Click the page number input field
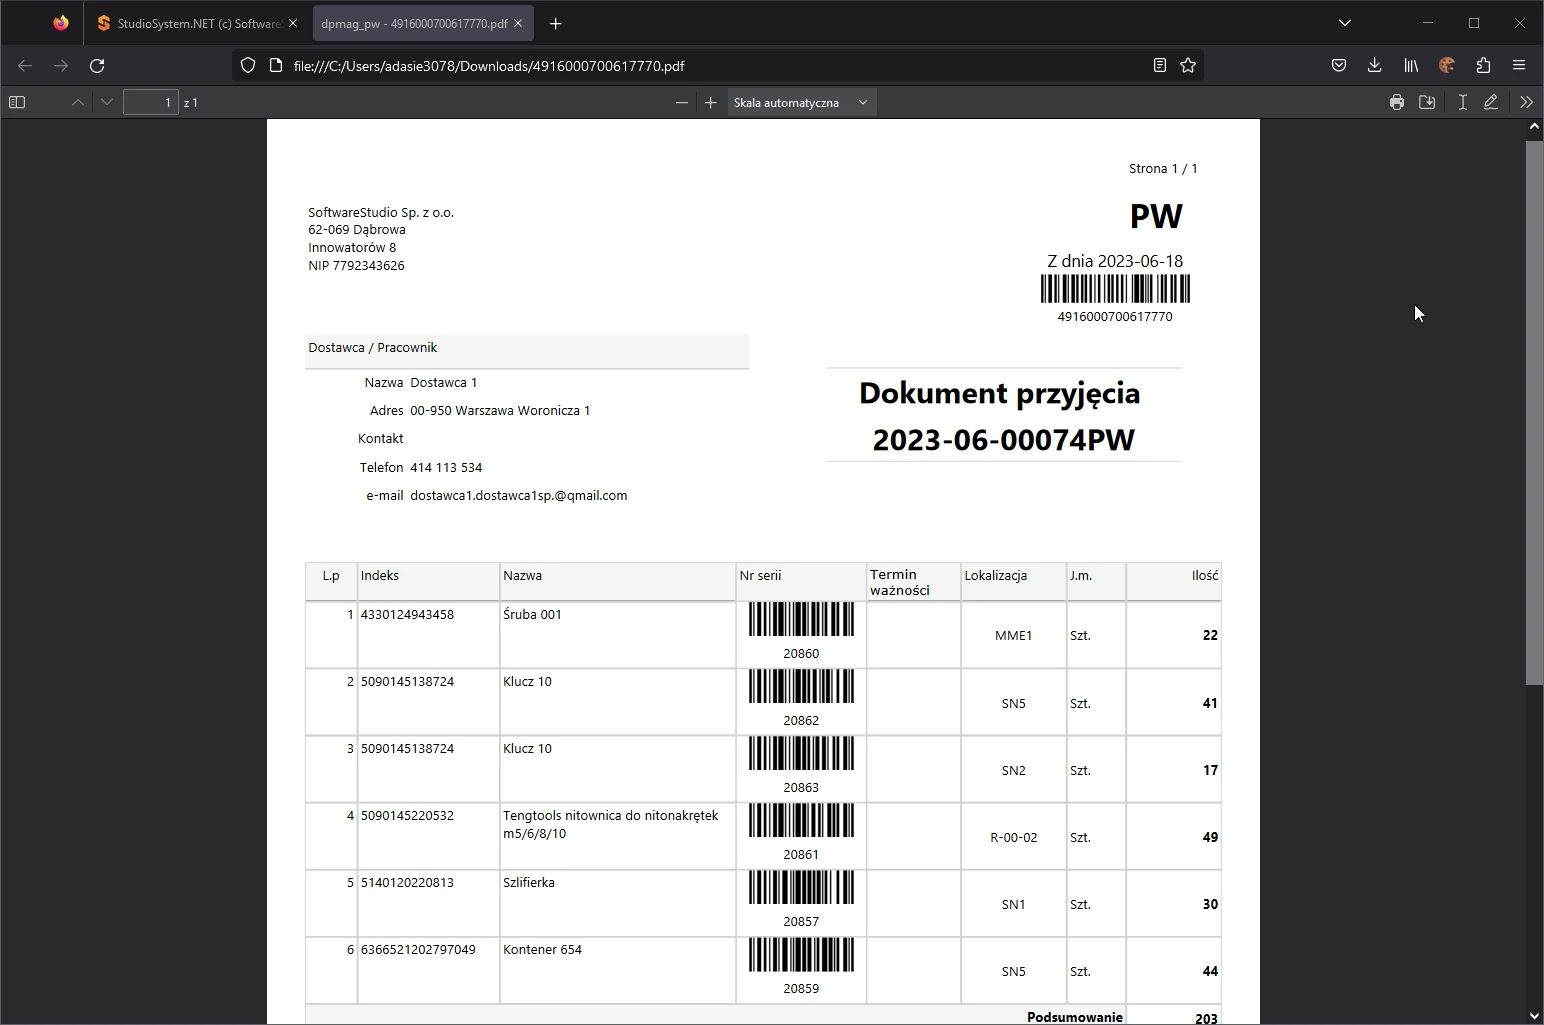This screenshot has width=1544, height=1025. click(x=150, y=102)
